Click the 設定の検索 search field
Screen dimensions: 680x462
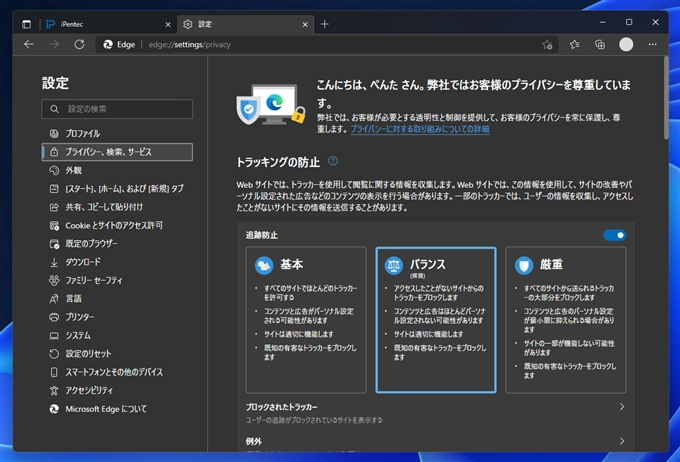[117, 109]
